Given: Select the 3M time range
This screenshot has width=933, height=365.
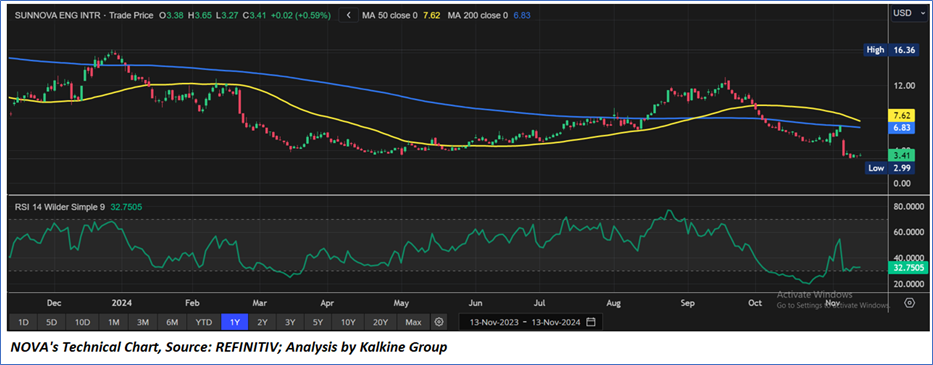Looking at the screenshot, I should 143,322.
